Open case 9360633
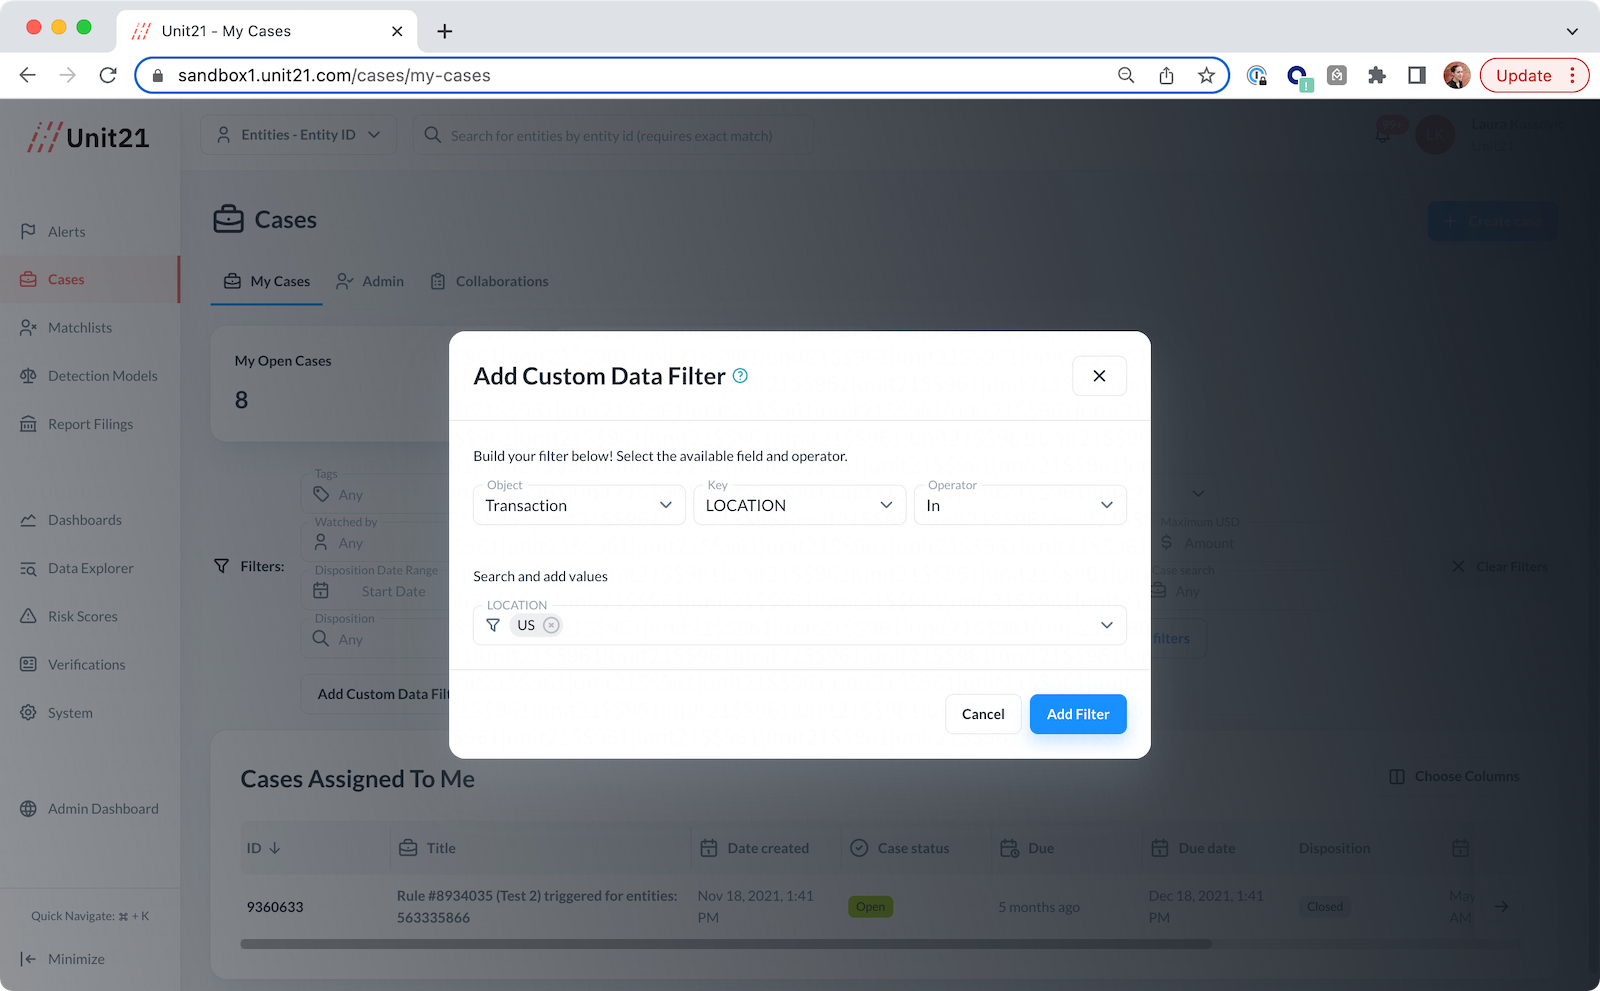 coord(275,907)
